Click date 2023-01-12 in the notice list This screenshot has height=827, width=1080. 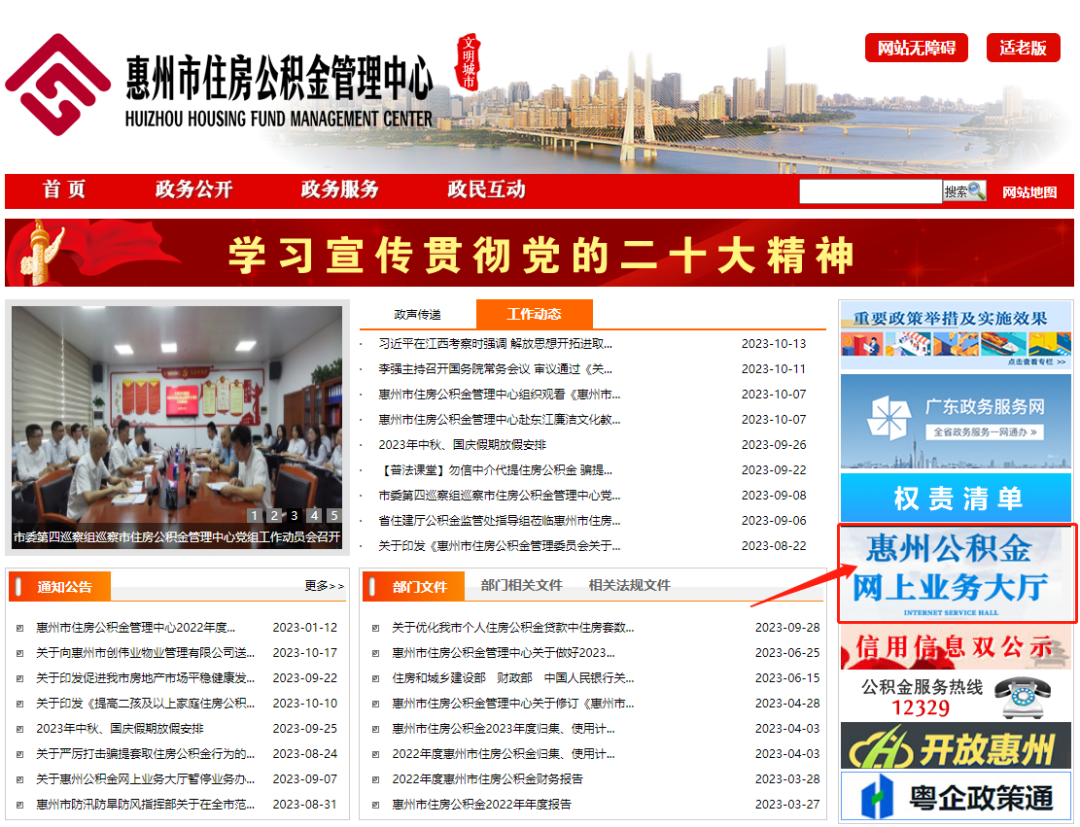tap(305, 627)
